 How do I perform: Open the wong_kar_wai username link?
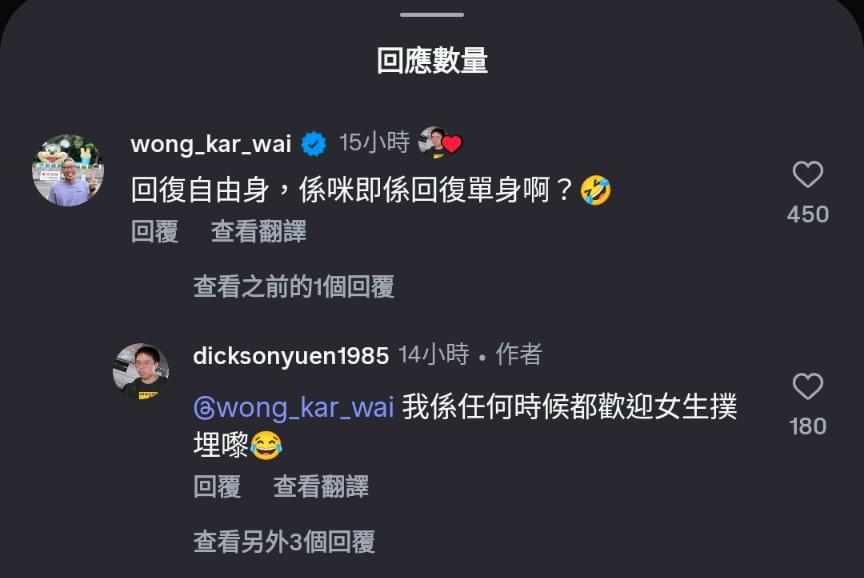coord(211,144)
